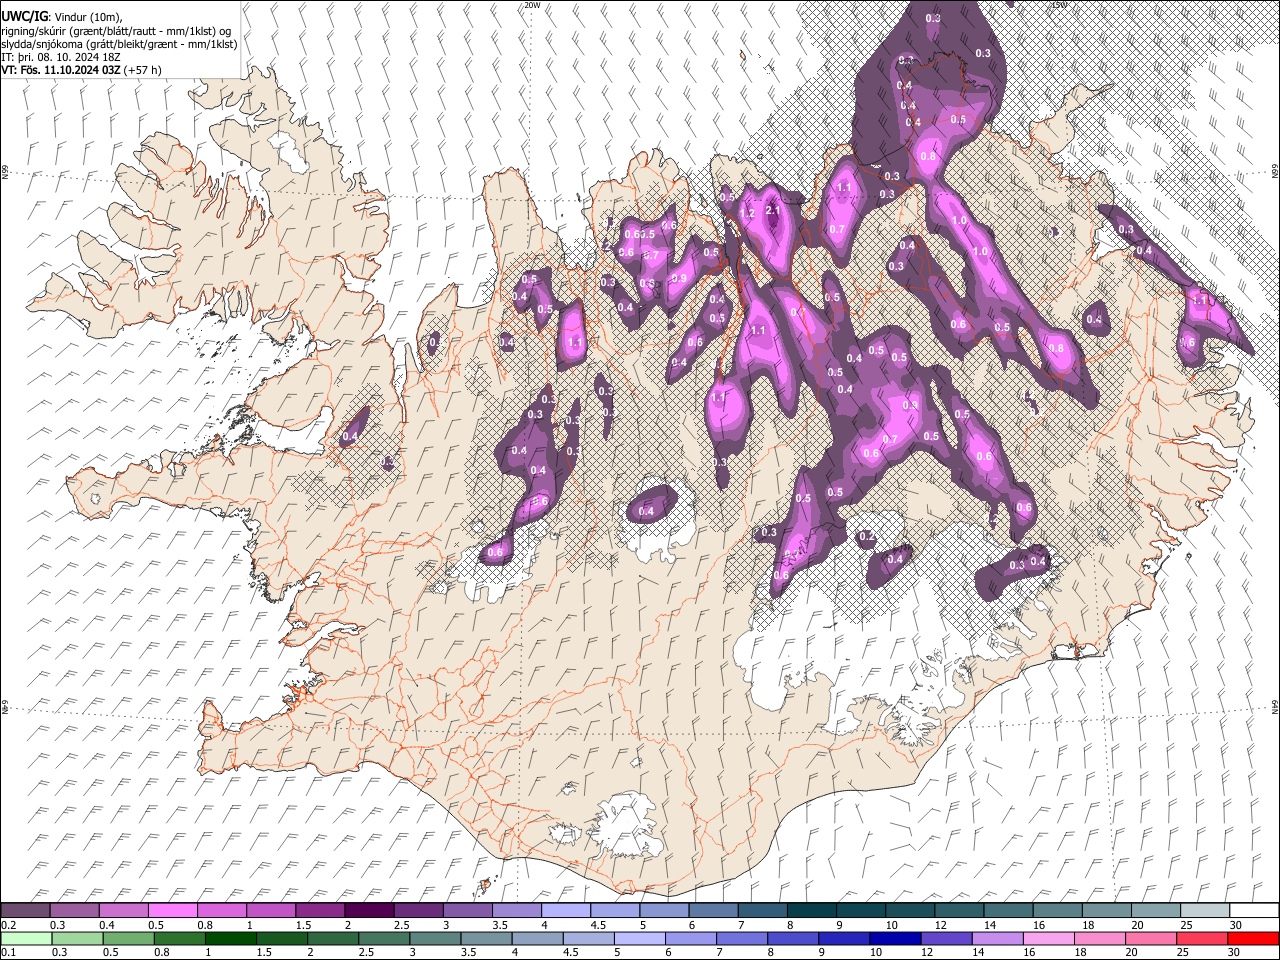Click the 'VT: Fös. 11.10.2024 03Z (+57 h)' line
This screenshot has width=1280, height=960.
(81, 70)
